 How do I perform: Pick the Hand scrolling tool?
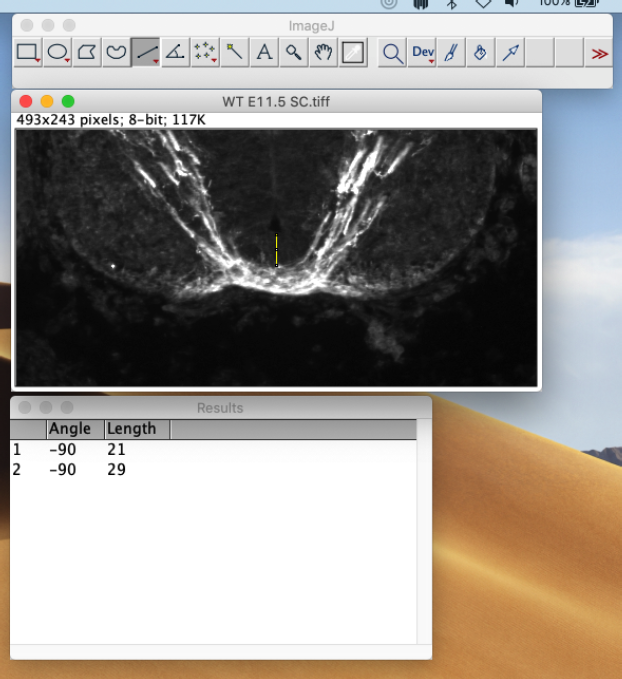[x=322, y=52]
